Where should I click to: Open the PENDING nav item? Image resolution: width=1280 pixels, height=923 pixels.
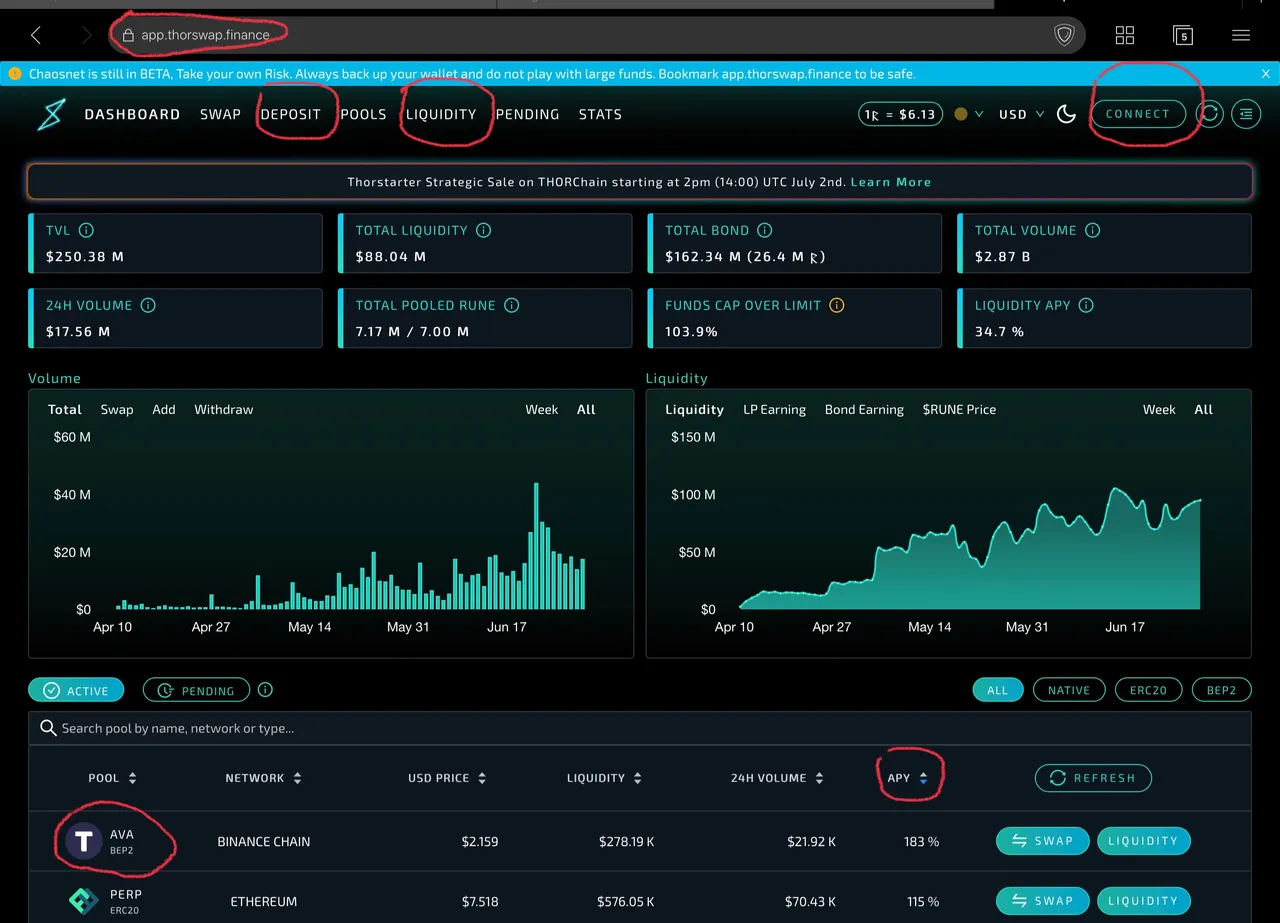(x=527, y=114)
